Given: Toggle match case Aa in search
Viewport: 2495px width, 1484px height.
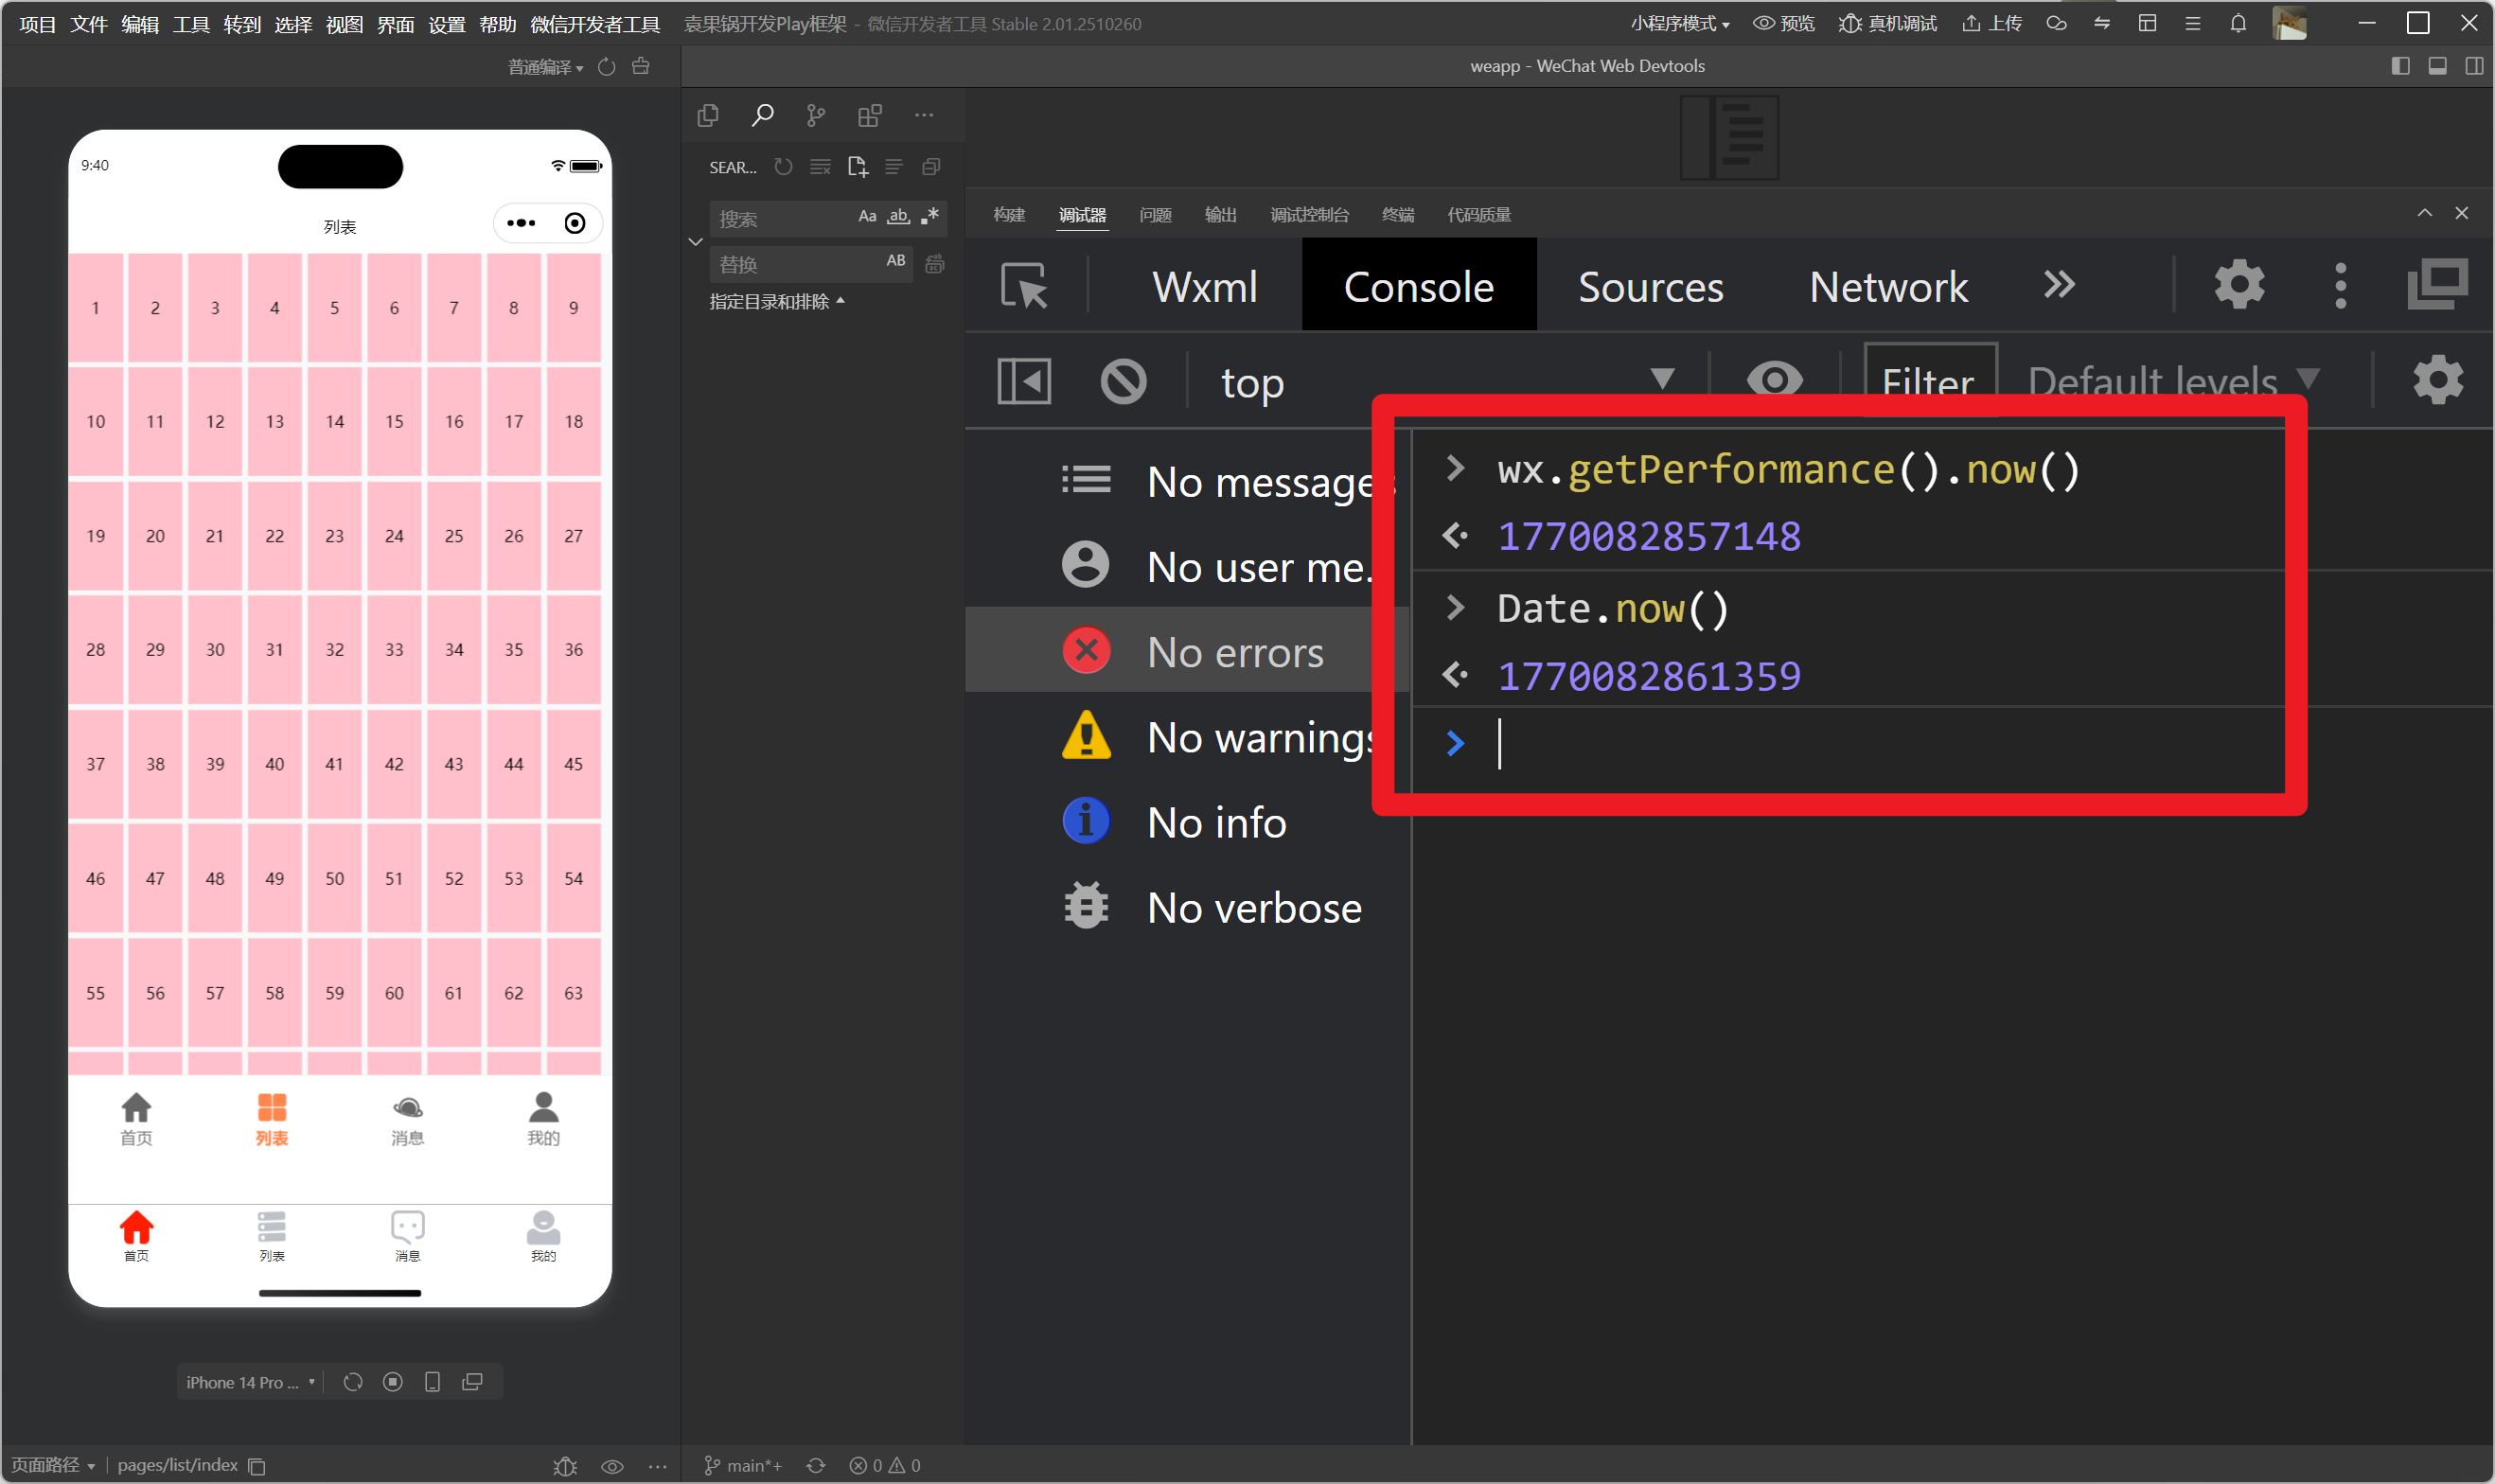Looking at the screenshot, I should 867,216.
